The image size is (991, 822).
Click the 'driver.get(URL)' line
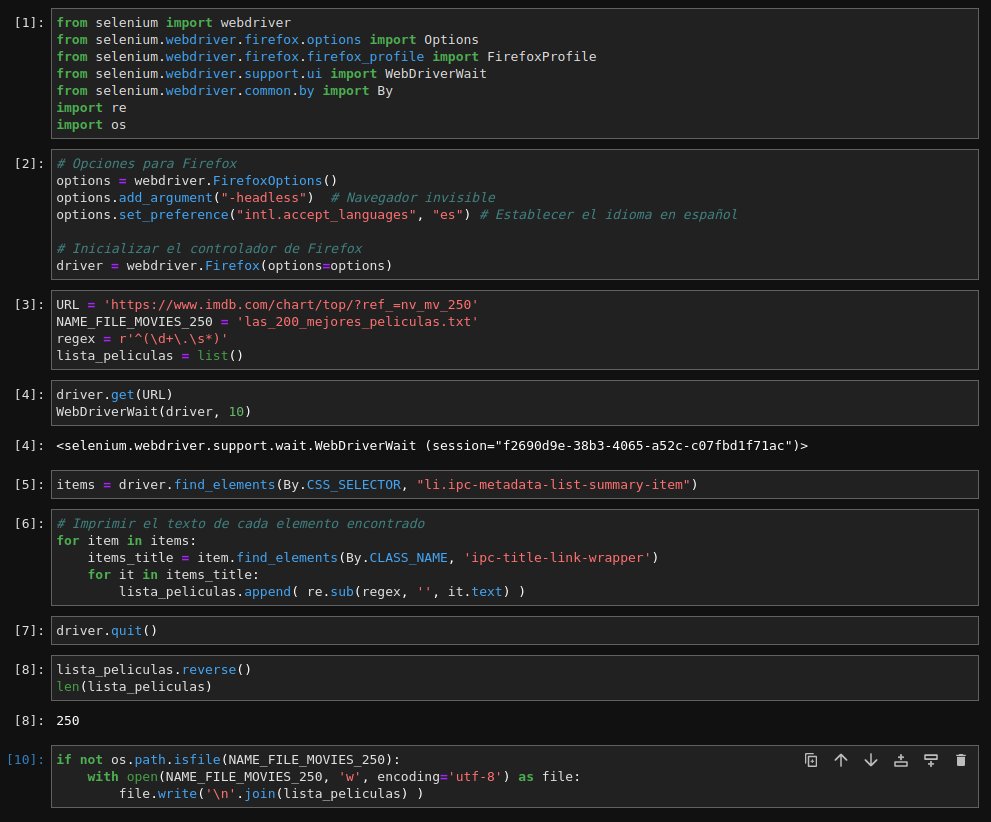pyautogui.click(x=114, y=395)
